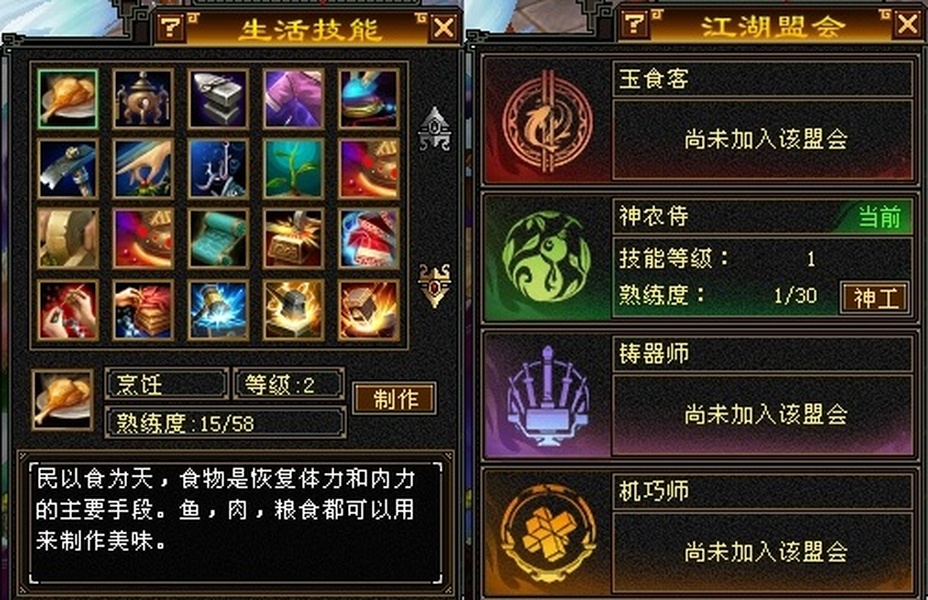
Task: Open help for 生活技能 panel
Action: (x=171, y=27)
